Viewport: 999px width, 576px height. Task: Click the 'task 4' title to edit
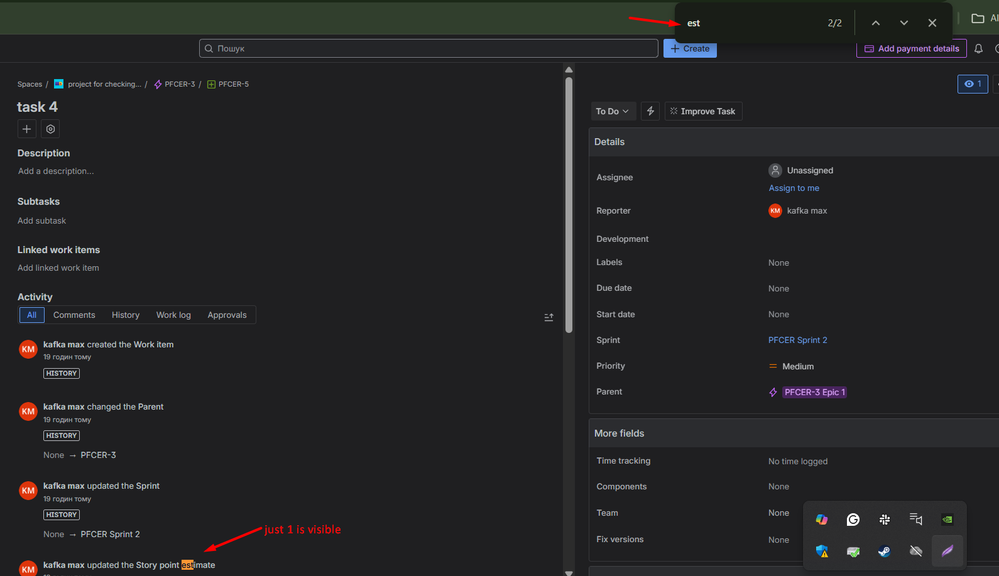click(x=37, y=107)
